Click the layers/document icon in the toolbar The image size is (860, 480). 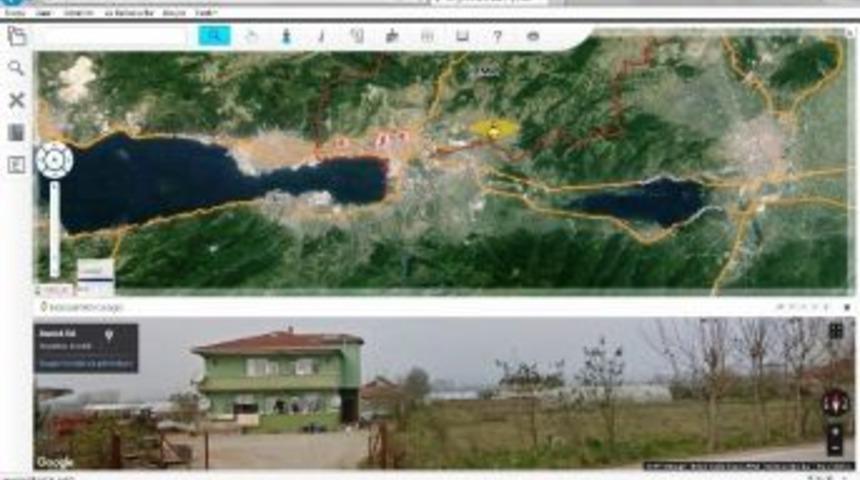357,37
